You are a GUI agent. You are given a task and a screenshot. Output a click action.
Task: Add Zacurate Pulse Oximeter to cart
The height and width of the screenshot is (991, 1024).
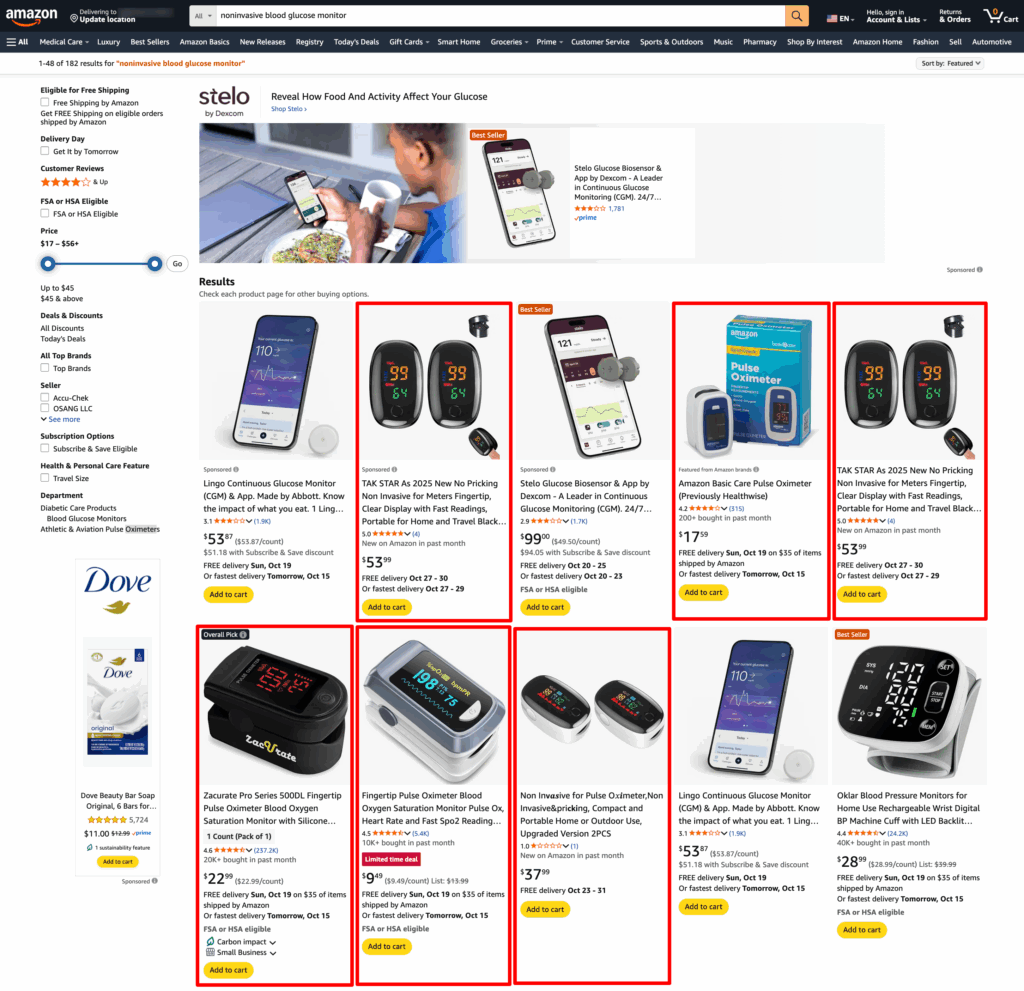coord(229,970)
